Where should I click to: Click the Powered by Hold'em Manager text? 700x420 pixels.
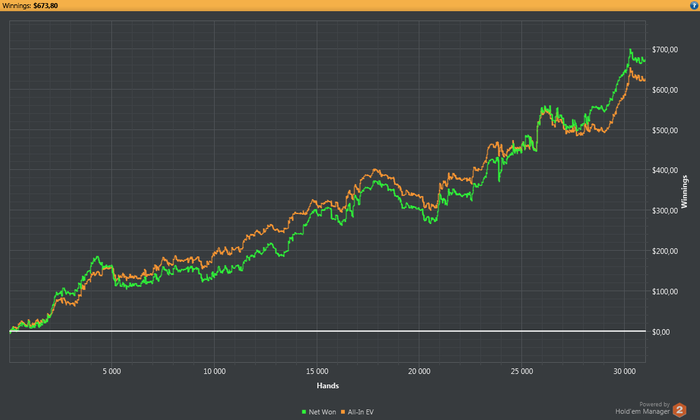coord(643,408)
